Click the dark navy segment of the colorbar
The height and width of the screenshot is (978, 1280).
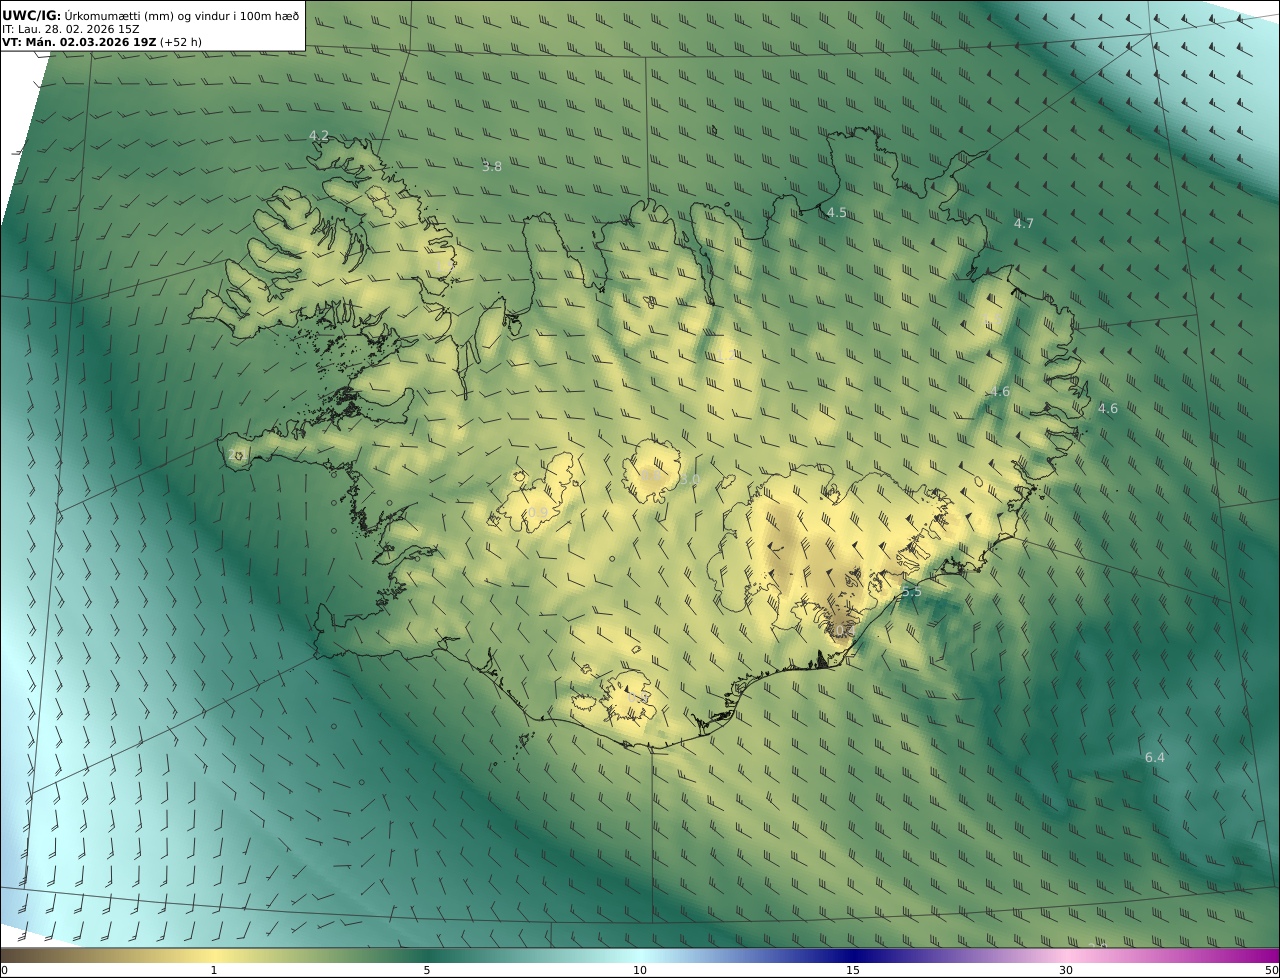(x=853, y=955)
